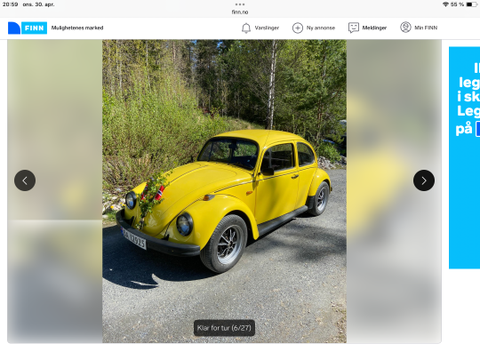Go to previous image with left arrow

(25, 180)
